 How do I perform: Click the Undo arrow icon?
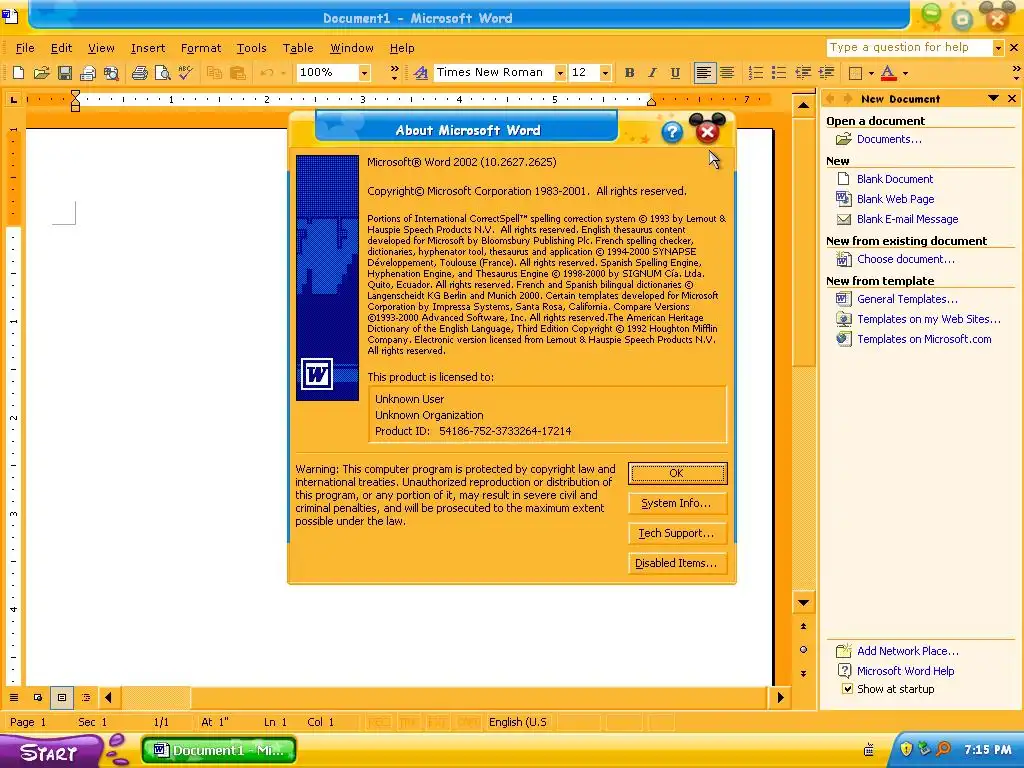(266, 72)
